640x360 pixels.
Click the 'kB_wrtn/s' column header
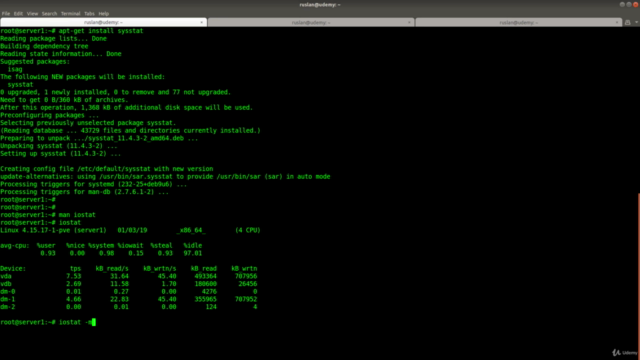[160, 269]
